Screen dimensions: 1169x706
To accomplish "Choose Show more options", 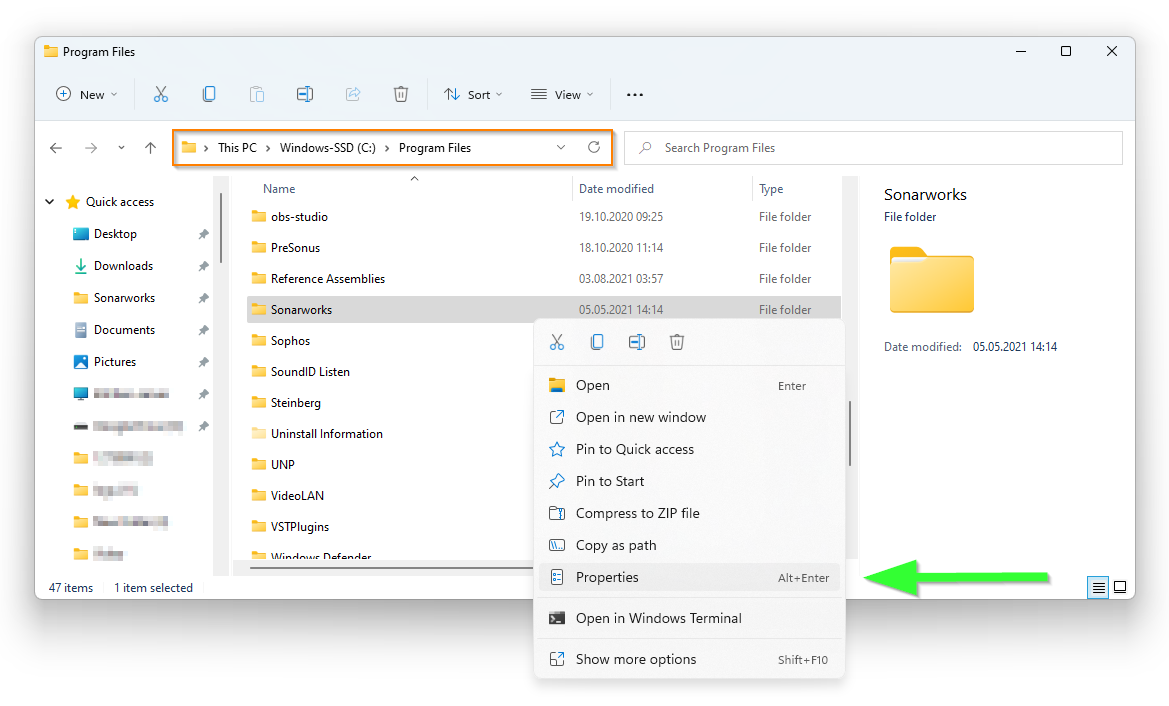I will [691, 660].
